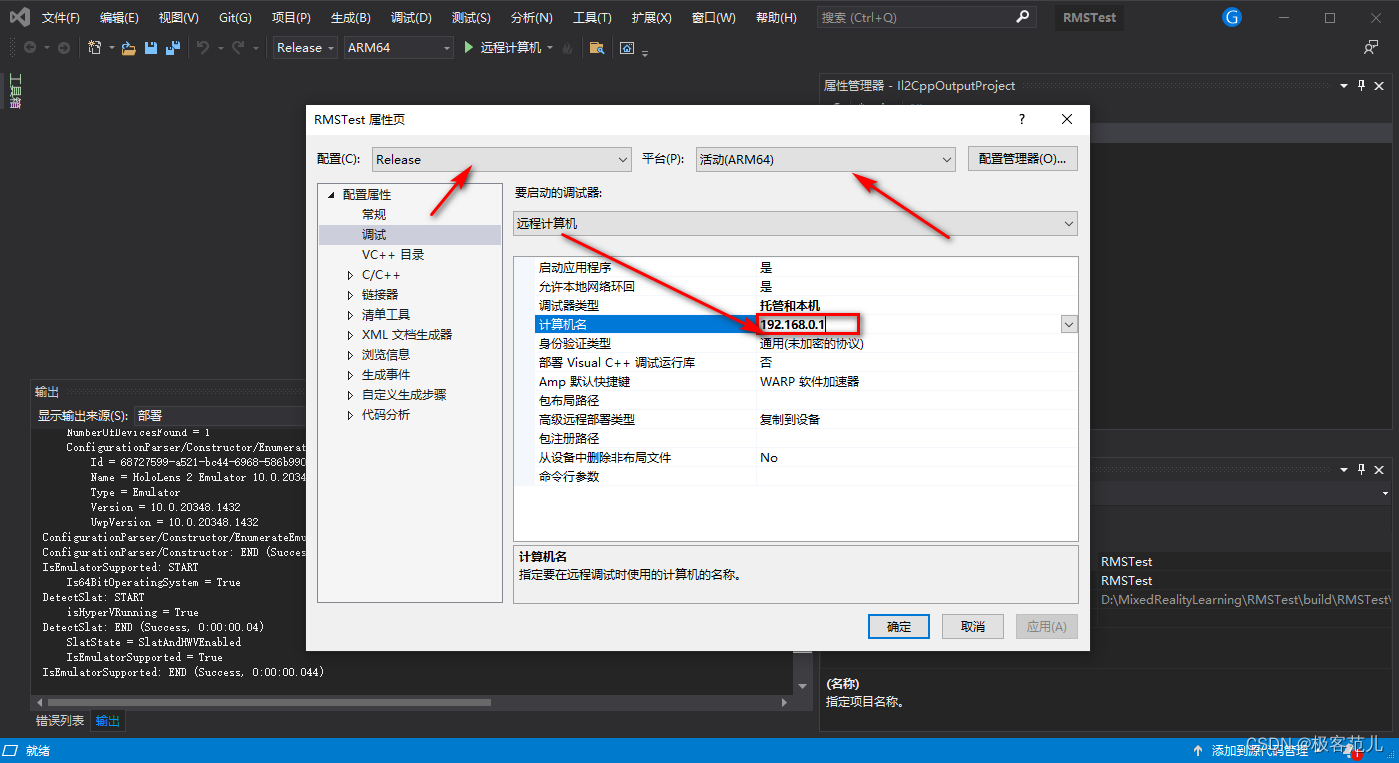Viewport: 1399px width, 763px height.
Task: Expand the 链接器 tree node
Action: click(x=350, y=295)
